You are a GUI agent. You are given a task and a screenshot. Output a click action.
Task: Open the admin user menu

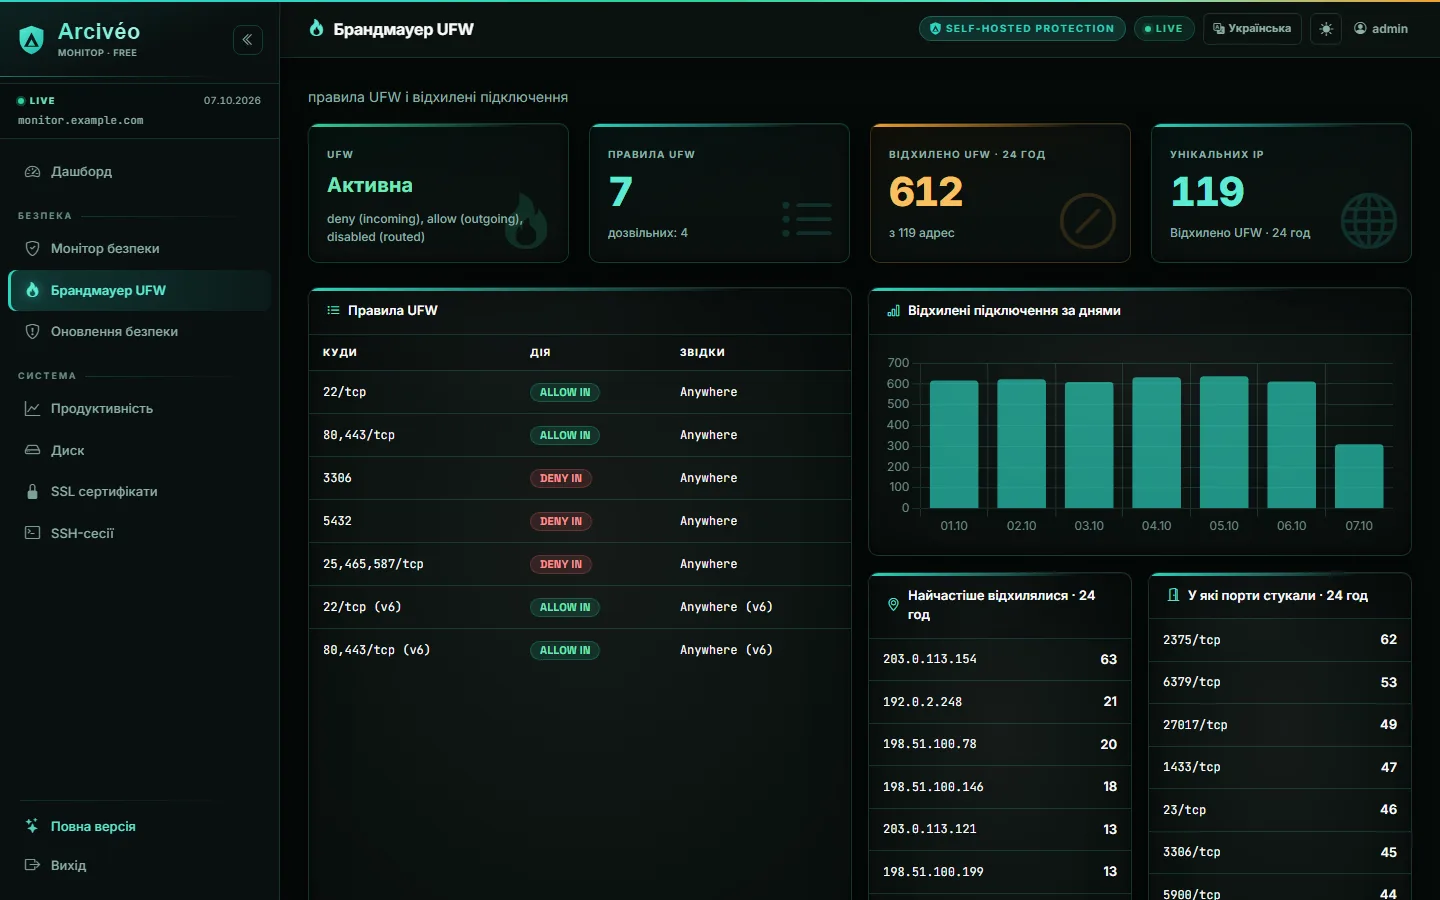[1381, 29]
